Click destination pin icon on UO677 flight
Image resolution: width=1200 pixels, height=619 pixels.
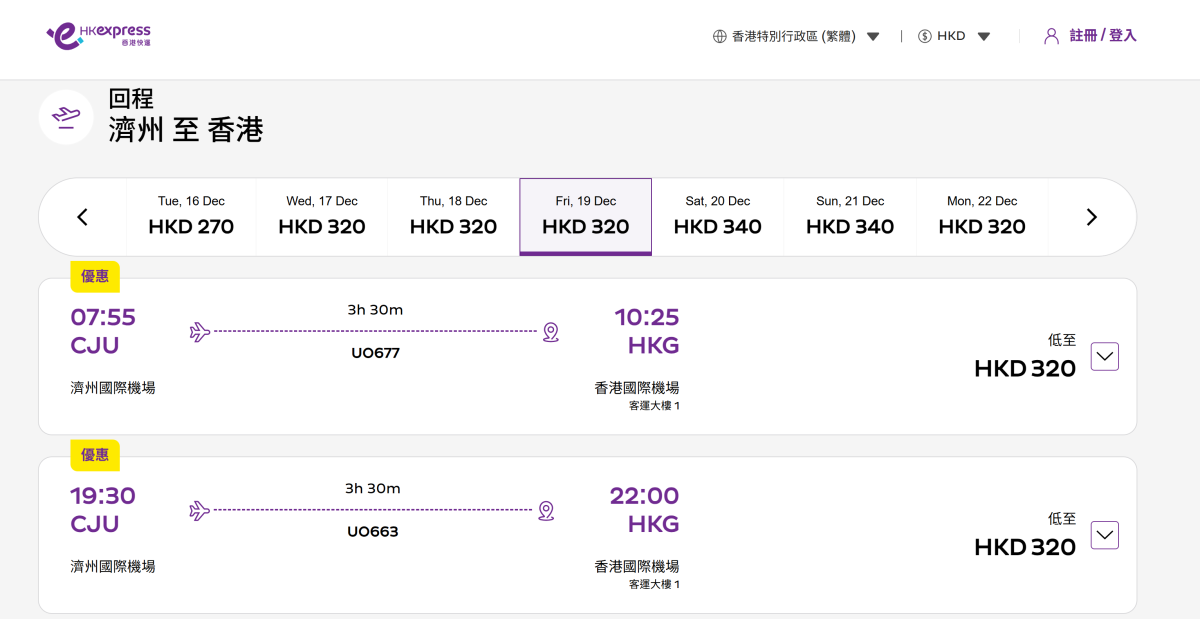pos(550,332)
